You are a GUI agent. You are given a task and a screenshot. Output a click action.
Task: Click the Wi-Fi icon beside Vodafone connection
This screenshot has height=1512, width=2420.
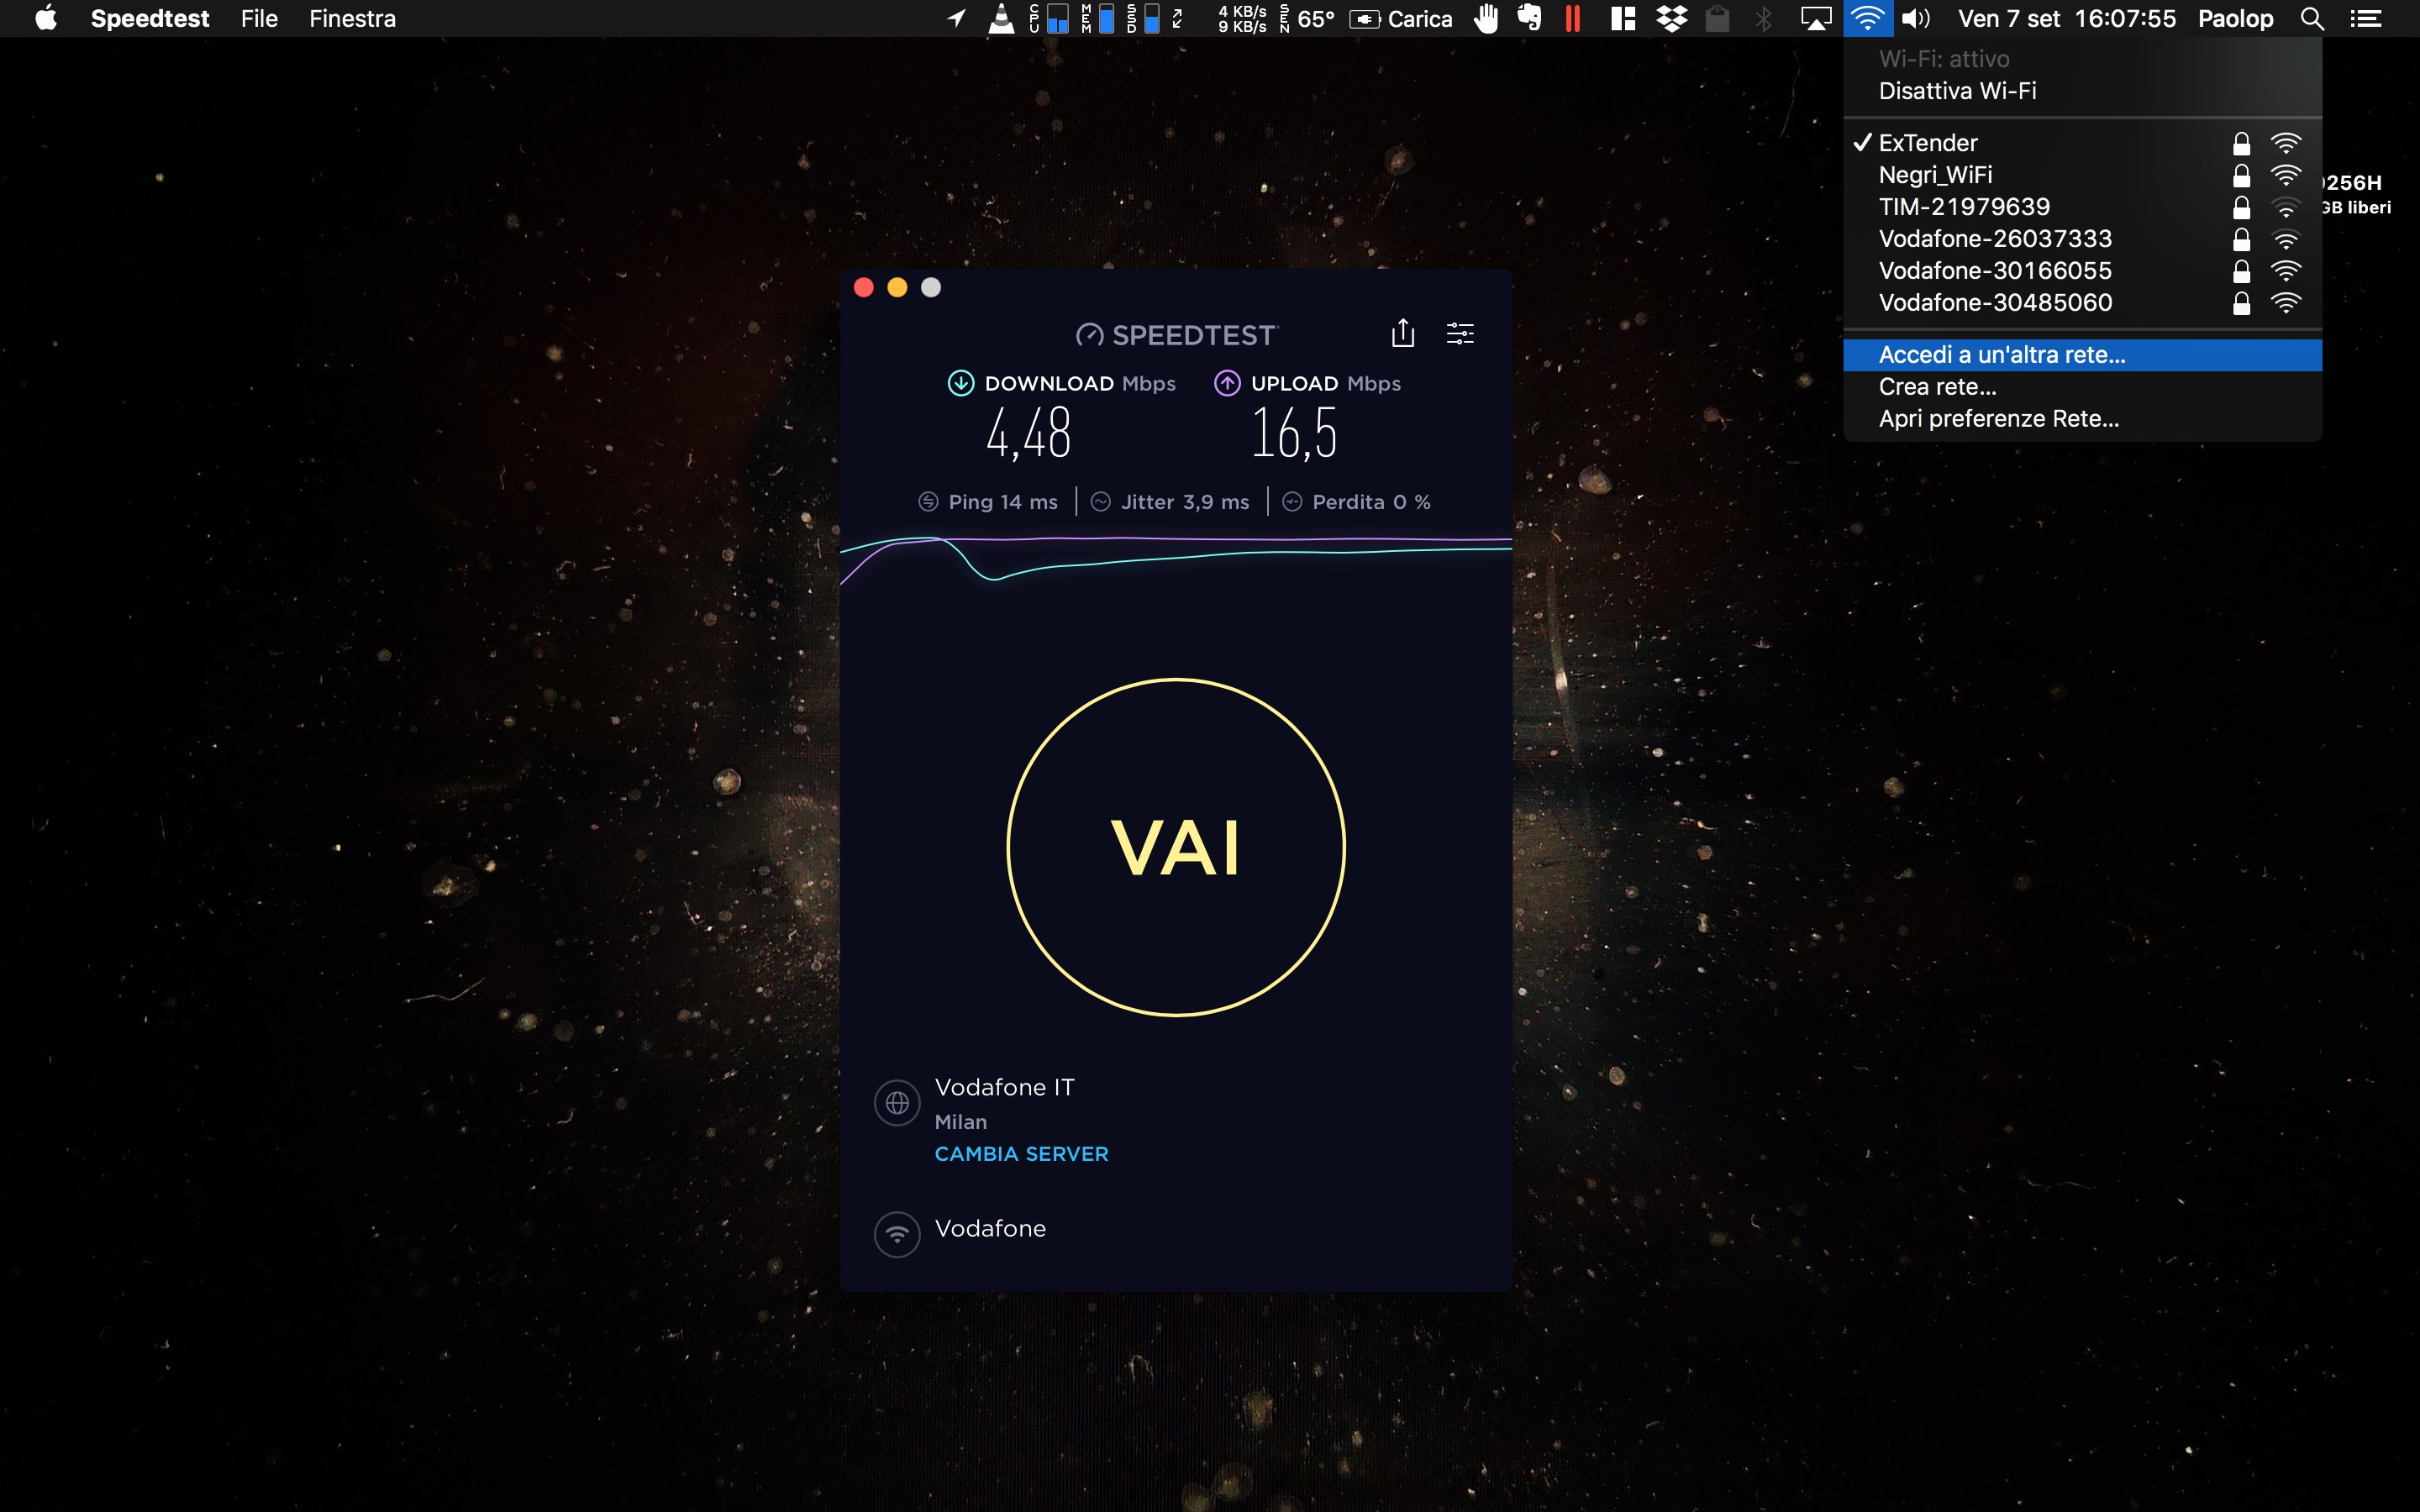(x=897, y=1234)
